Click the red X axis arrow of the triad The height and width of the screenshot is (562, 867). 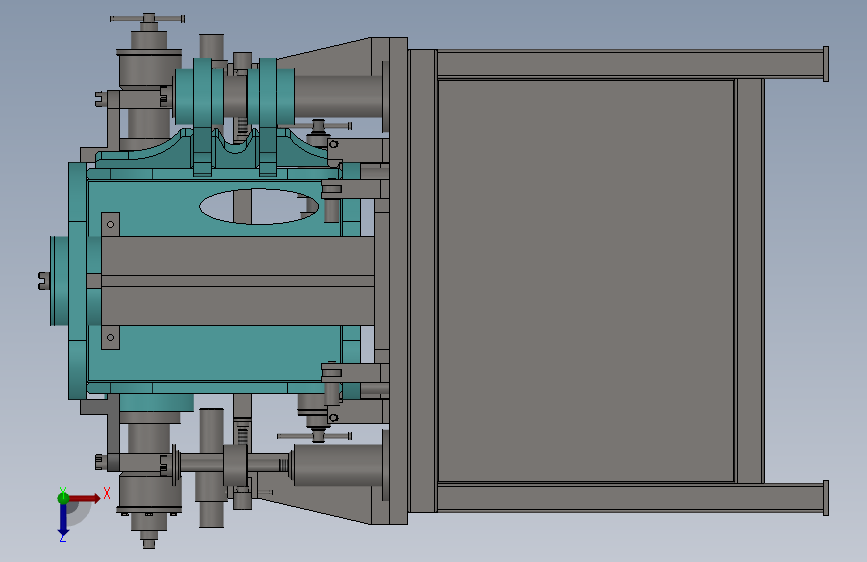[84, 498]
